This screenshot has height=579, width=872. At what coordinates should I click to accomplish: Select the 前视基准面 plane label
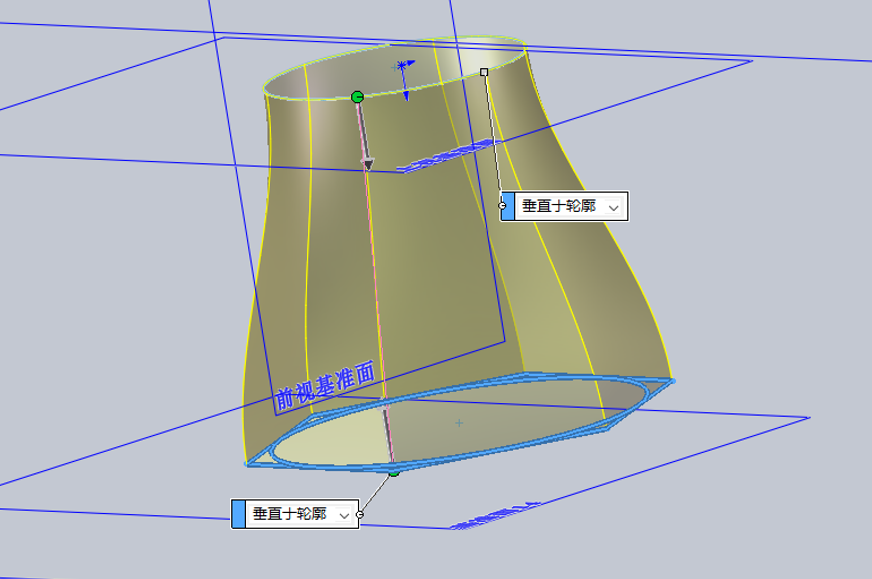325,385
